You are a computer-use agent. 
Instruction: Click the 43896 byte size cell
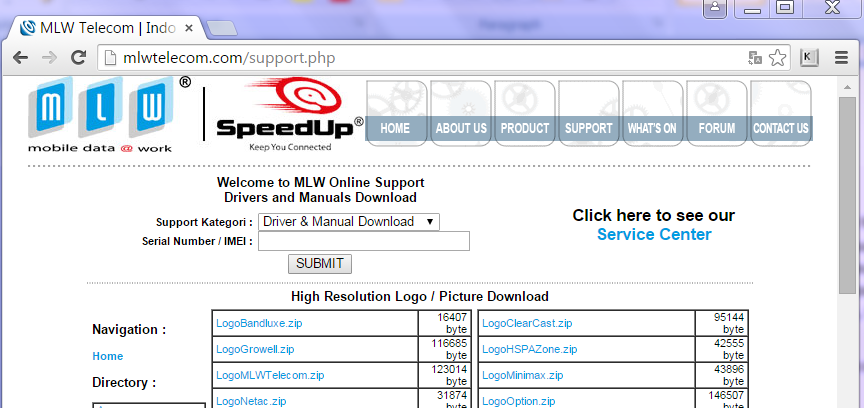pos(722,375)
